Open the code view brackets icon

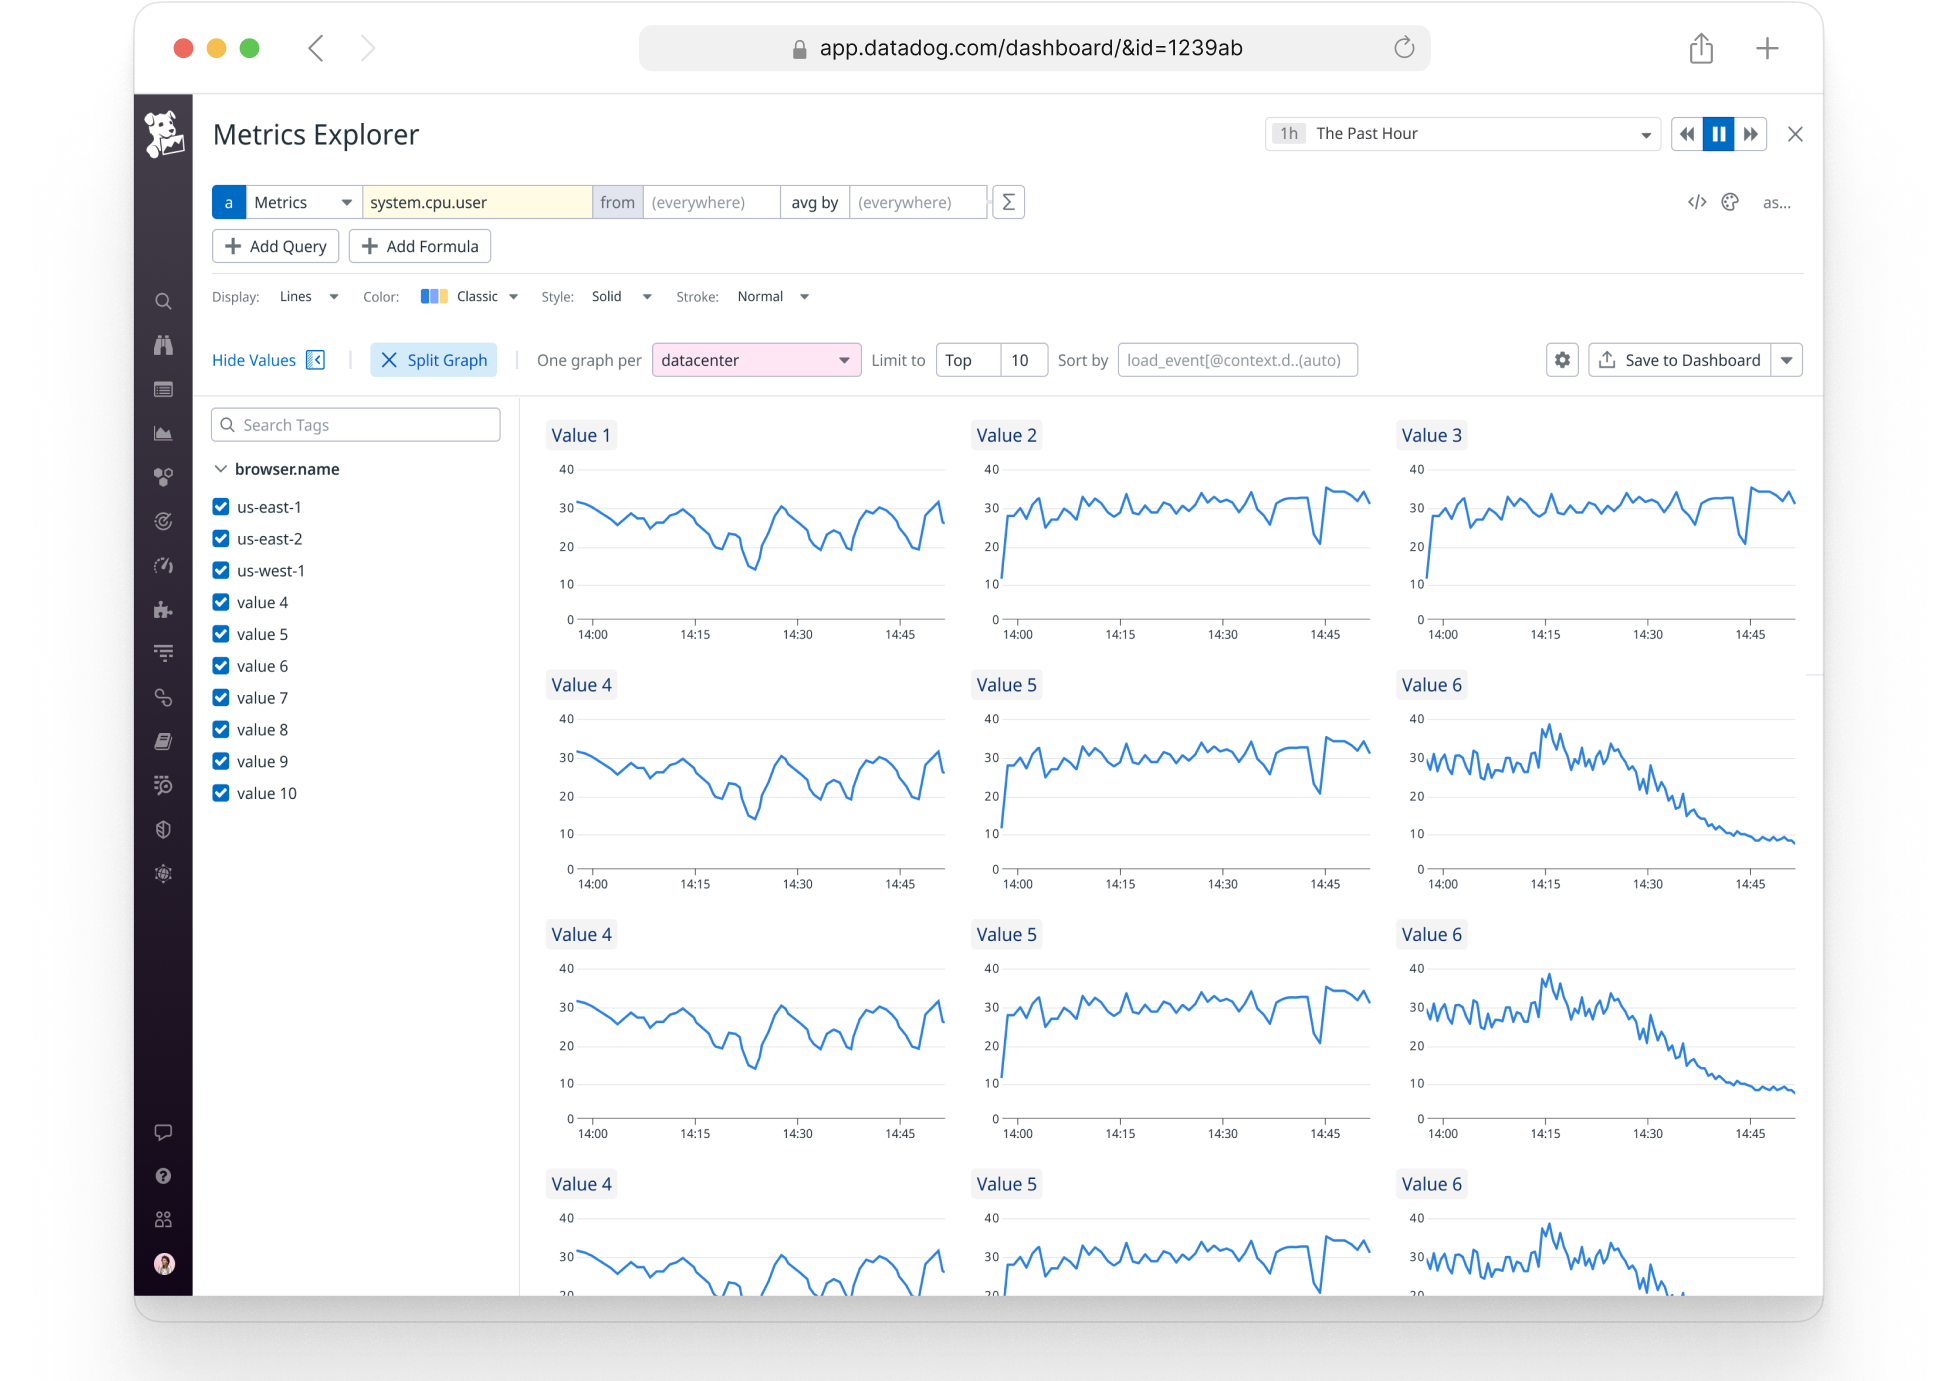[x=1697, y=202]
